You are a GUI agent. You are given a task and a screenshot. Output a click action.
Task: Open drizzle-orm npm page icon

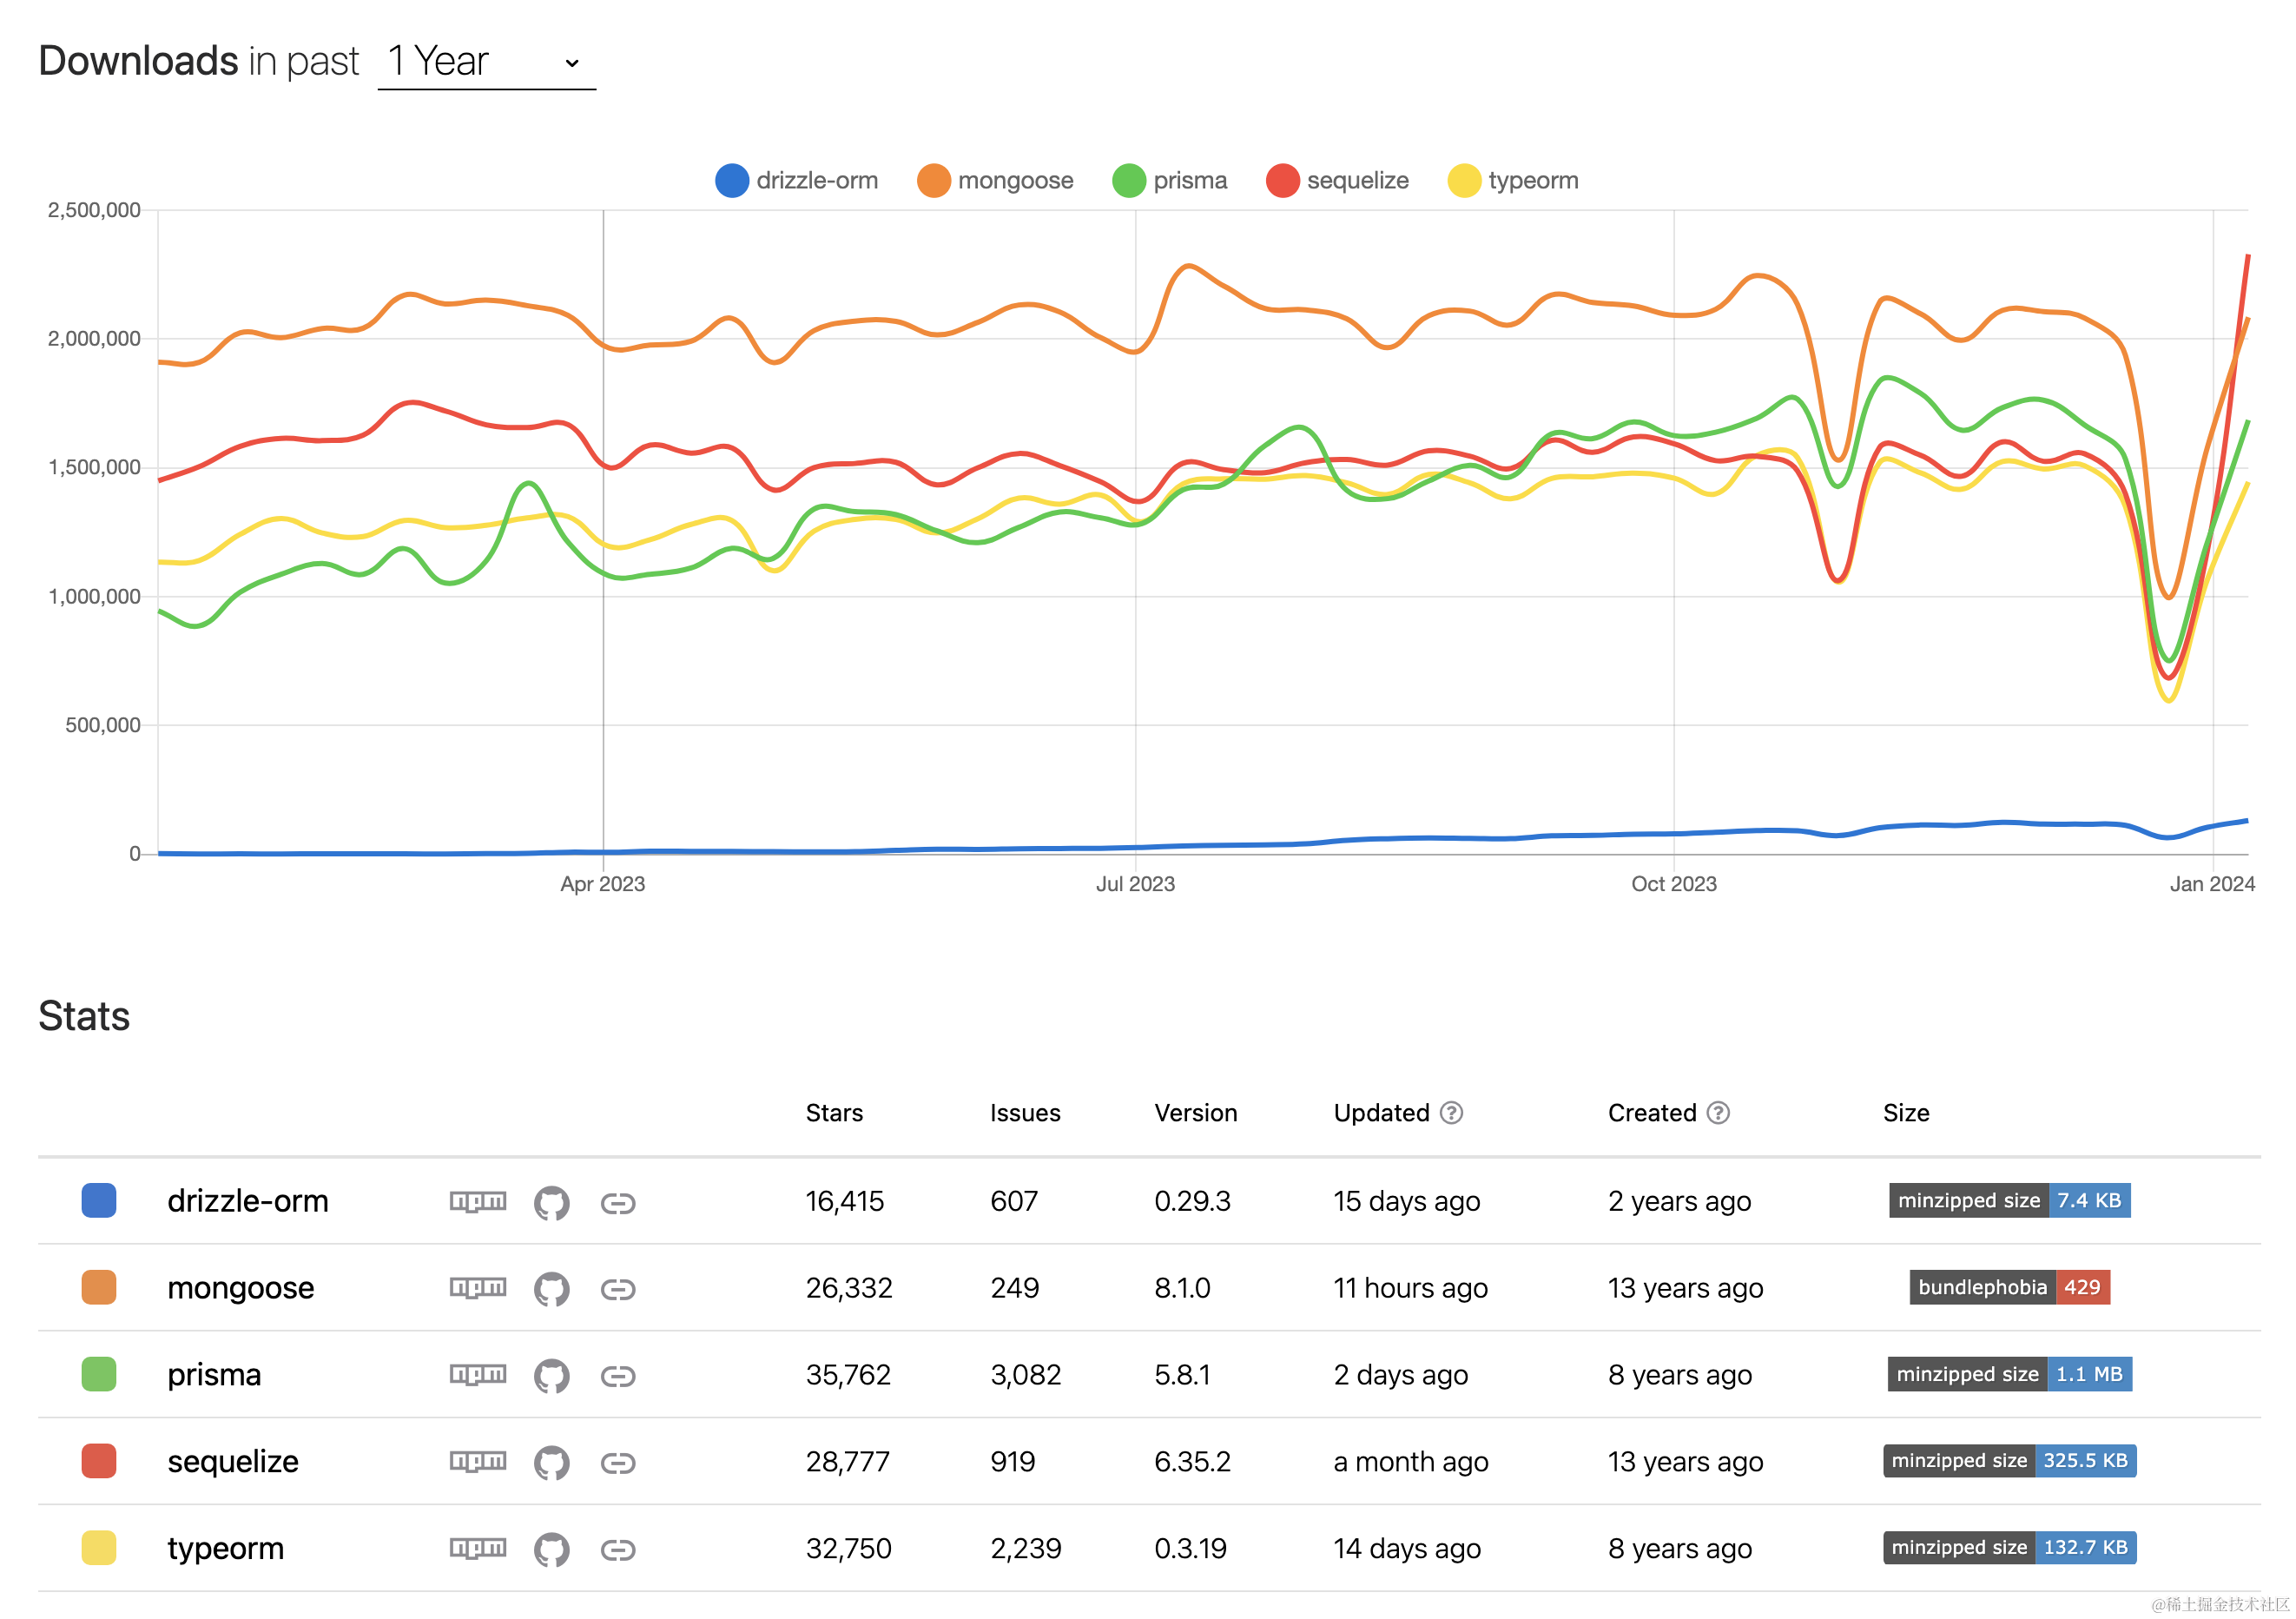477,1201
